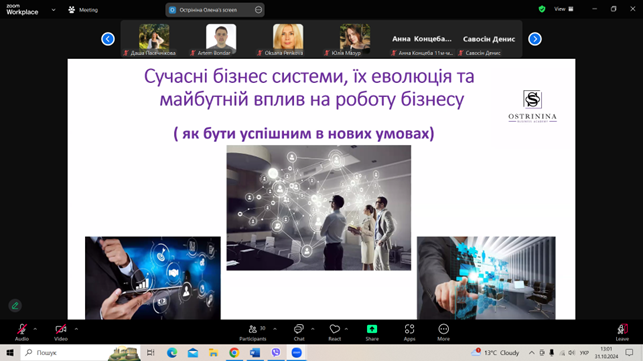Open the network icon in system tray
The image size is (643, 361).
562,353
